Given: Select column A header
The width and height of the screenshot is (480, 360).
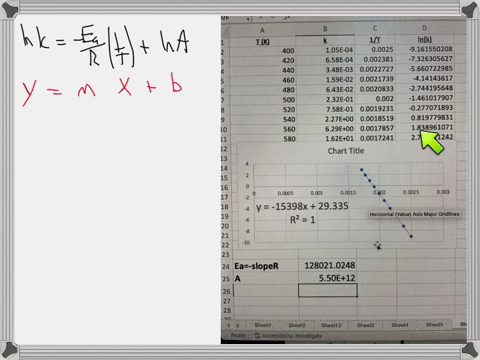Looking at the screenshot, I should click(262, 31).
